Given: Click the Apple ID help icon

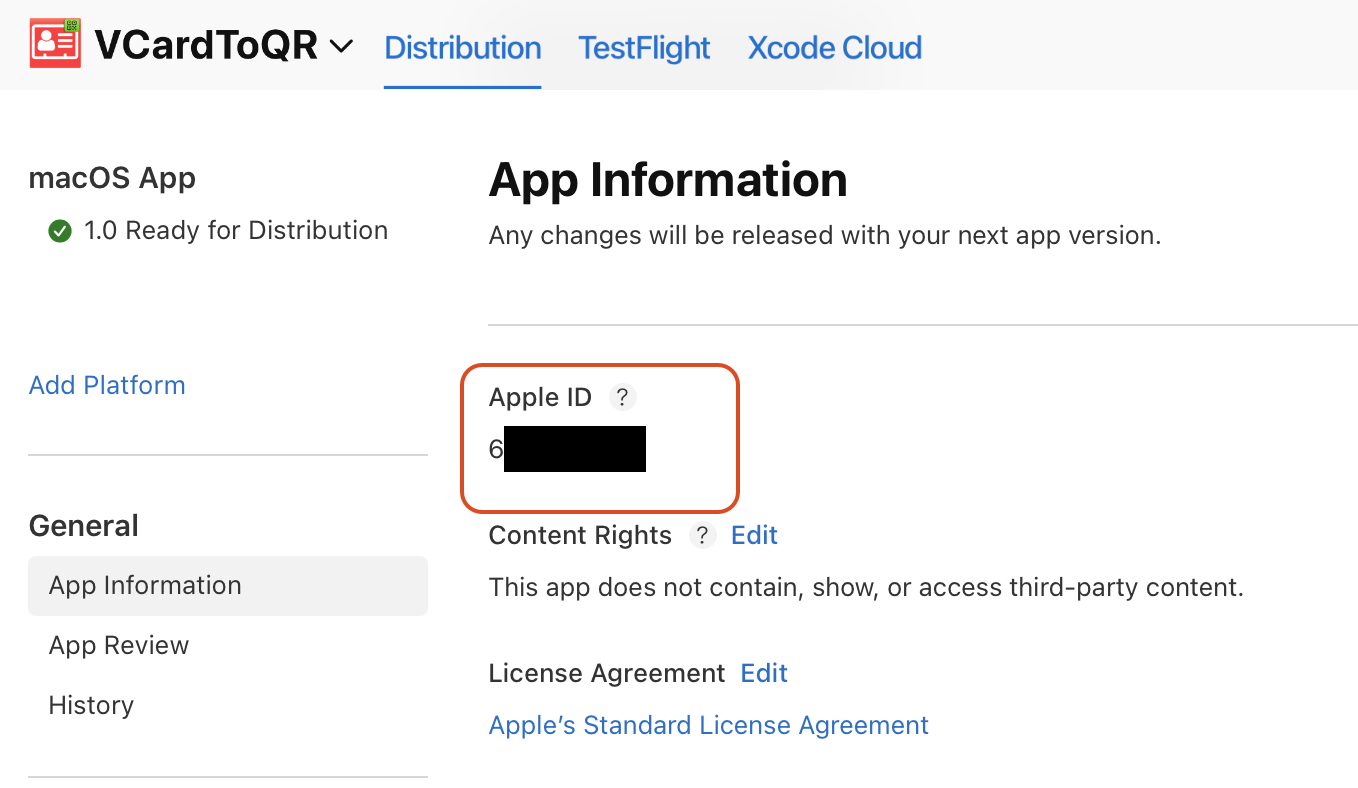Looking at the screenshot, I should (x=622, y=398).
